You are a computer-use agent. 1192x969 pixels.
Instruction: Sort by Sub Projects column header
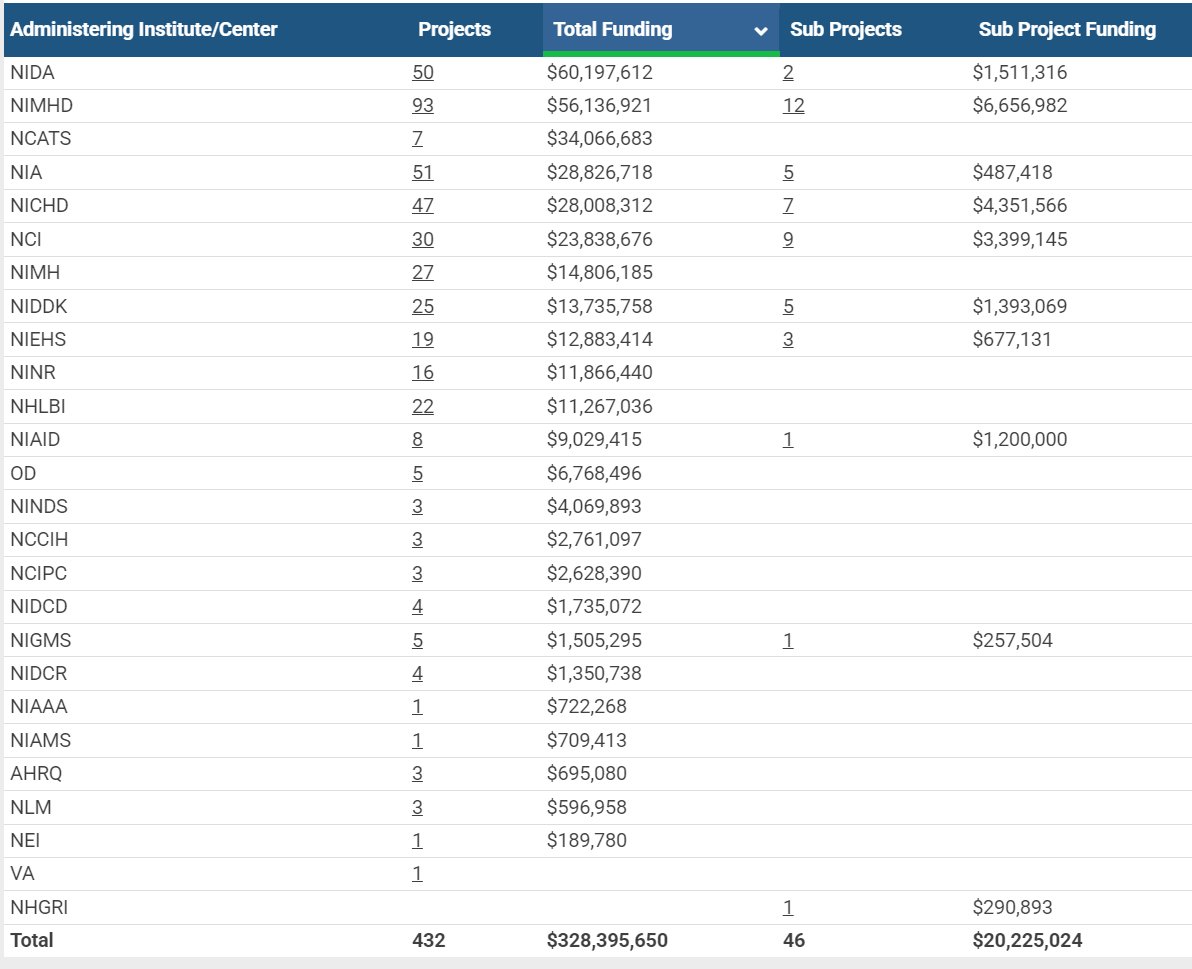[845, 30]
